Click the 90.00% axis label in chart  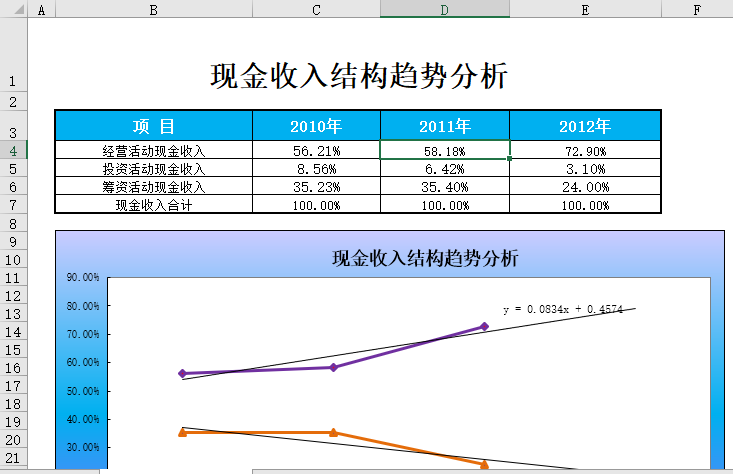click(82, 278)
